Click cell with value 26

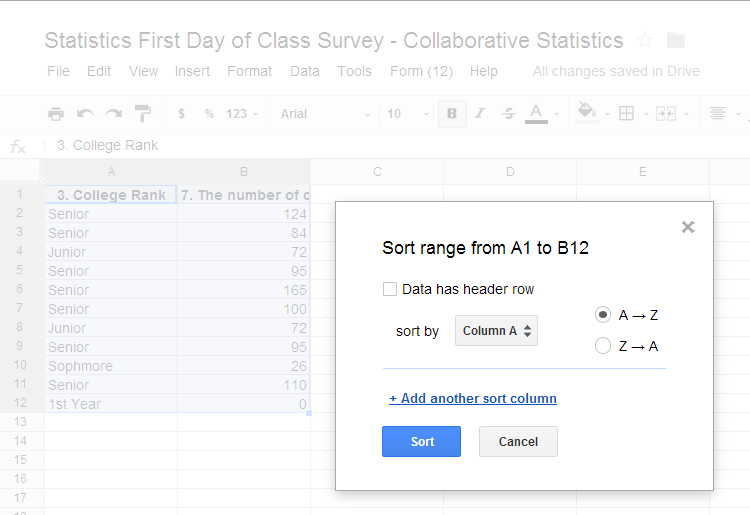click(x=244, y=366)
